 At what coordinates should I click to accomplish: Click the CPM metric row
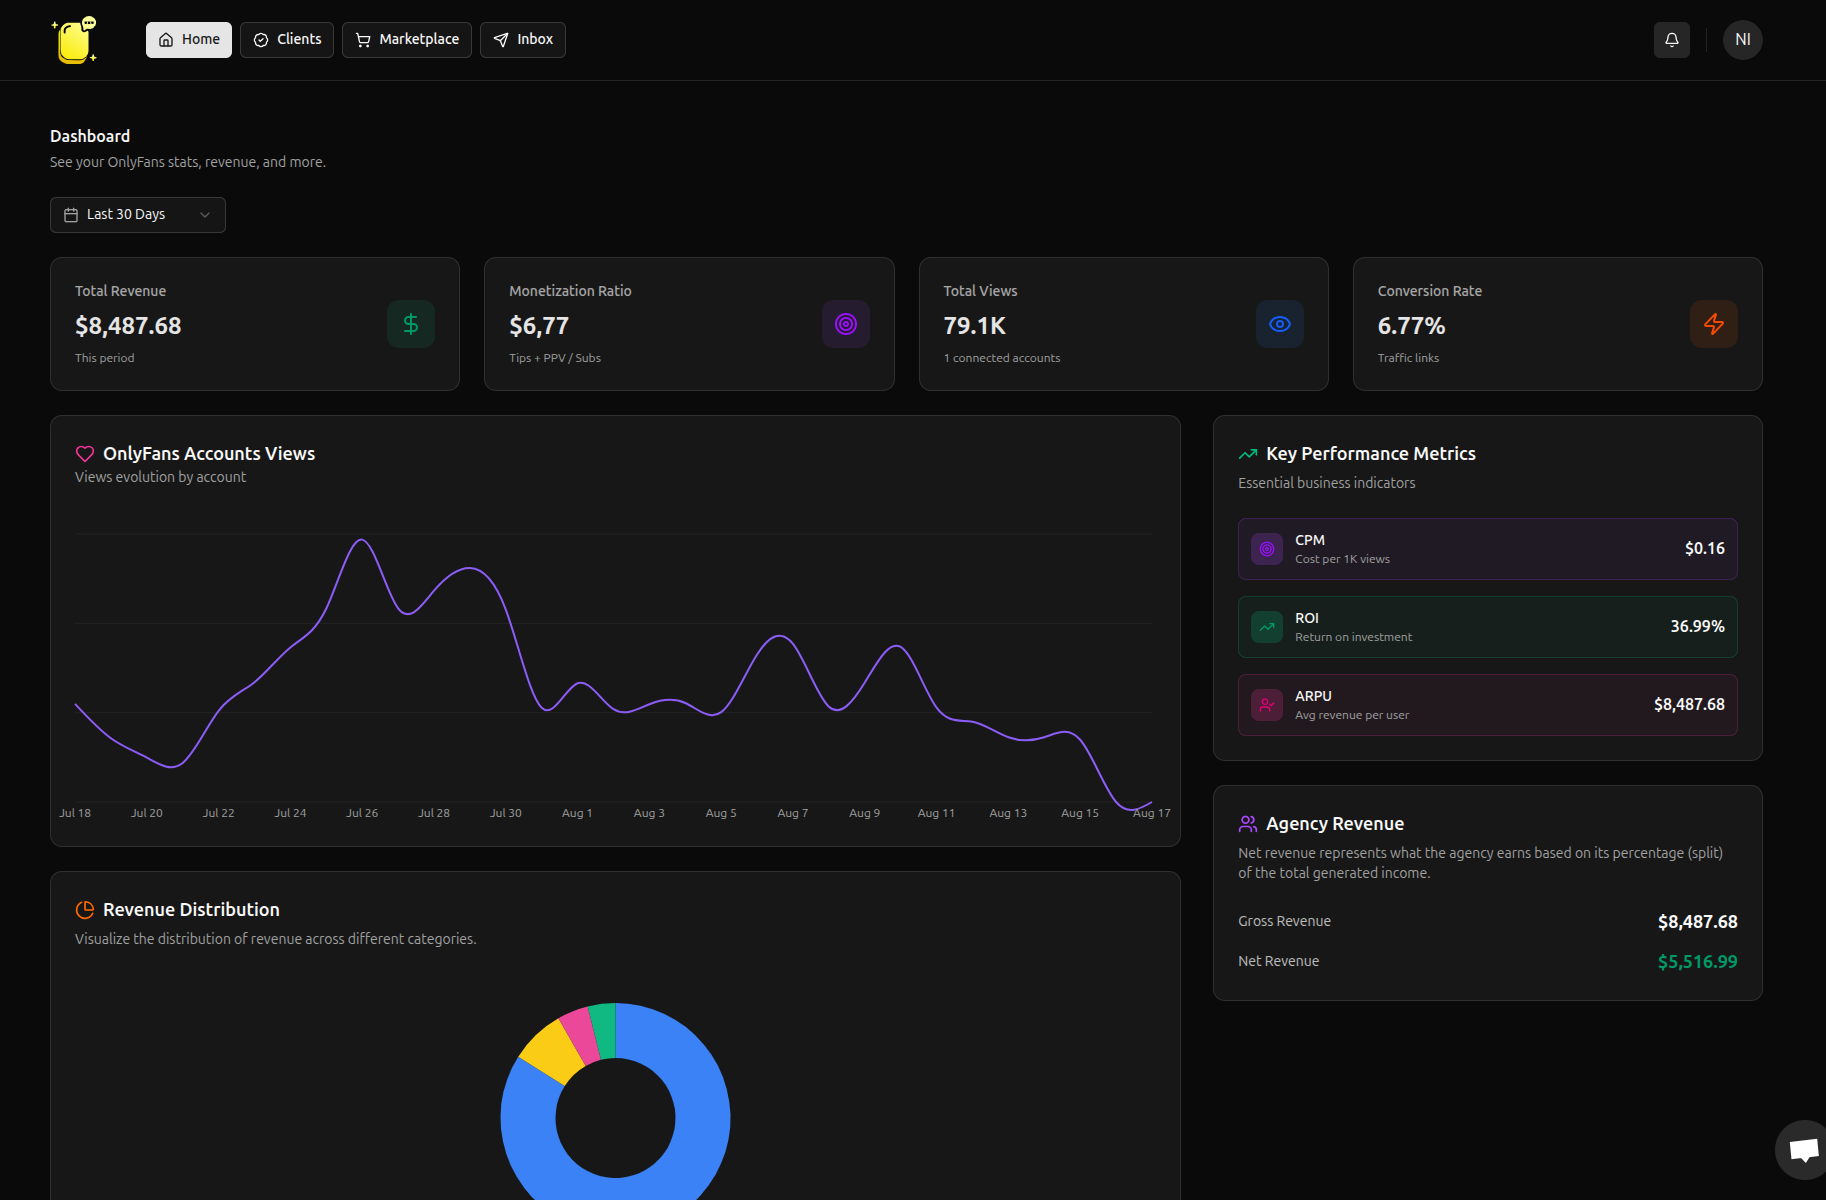1487,549
